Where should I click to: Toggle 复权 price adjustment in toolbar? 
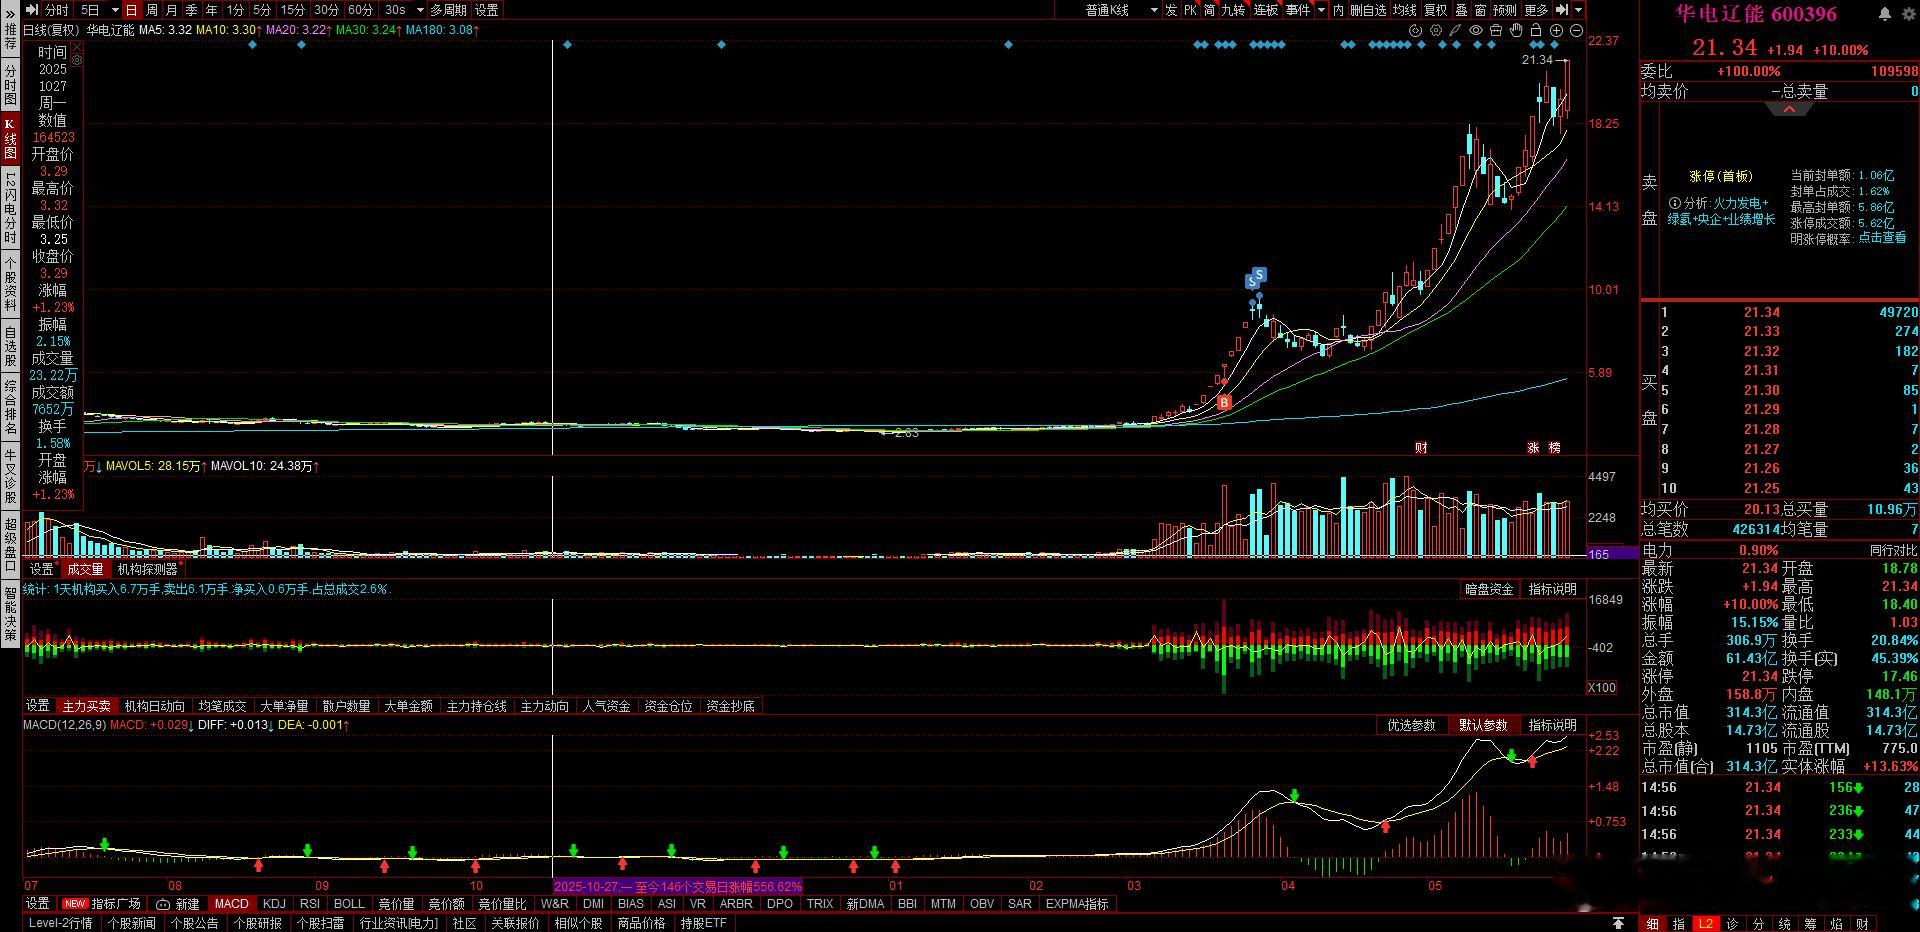tap(1436, 9)
